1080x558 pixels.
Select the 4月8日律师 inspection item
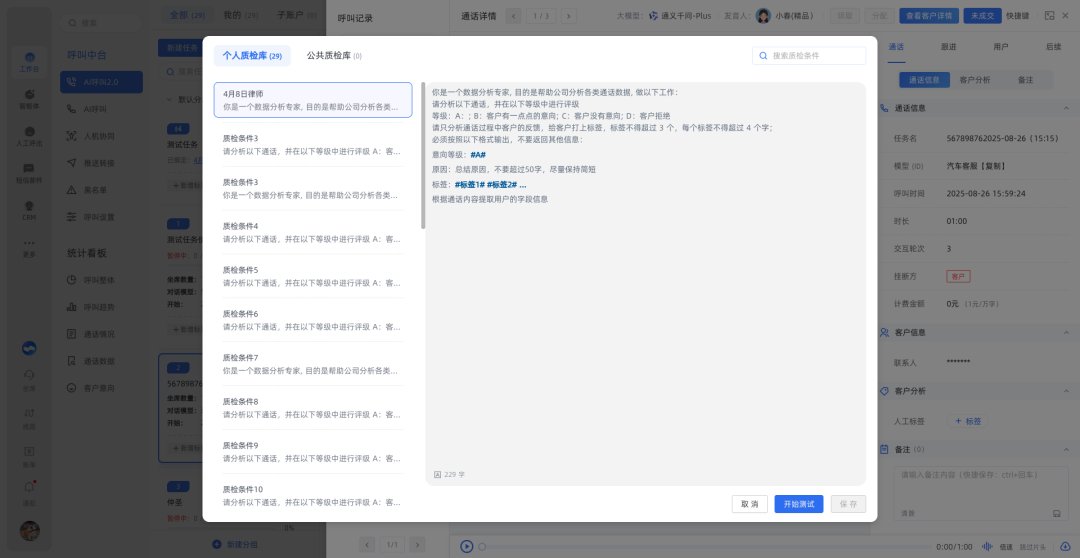312,100
